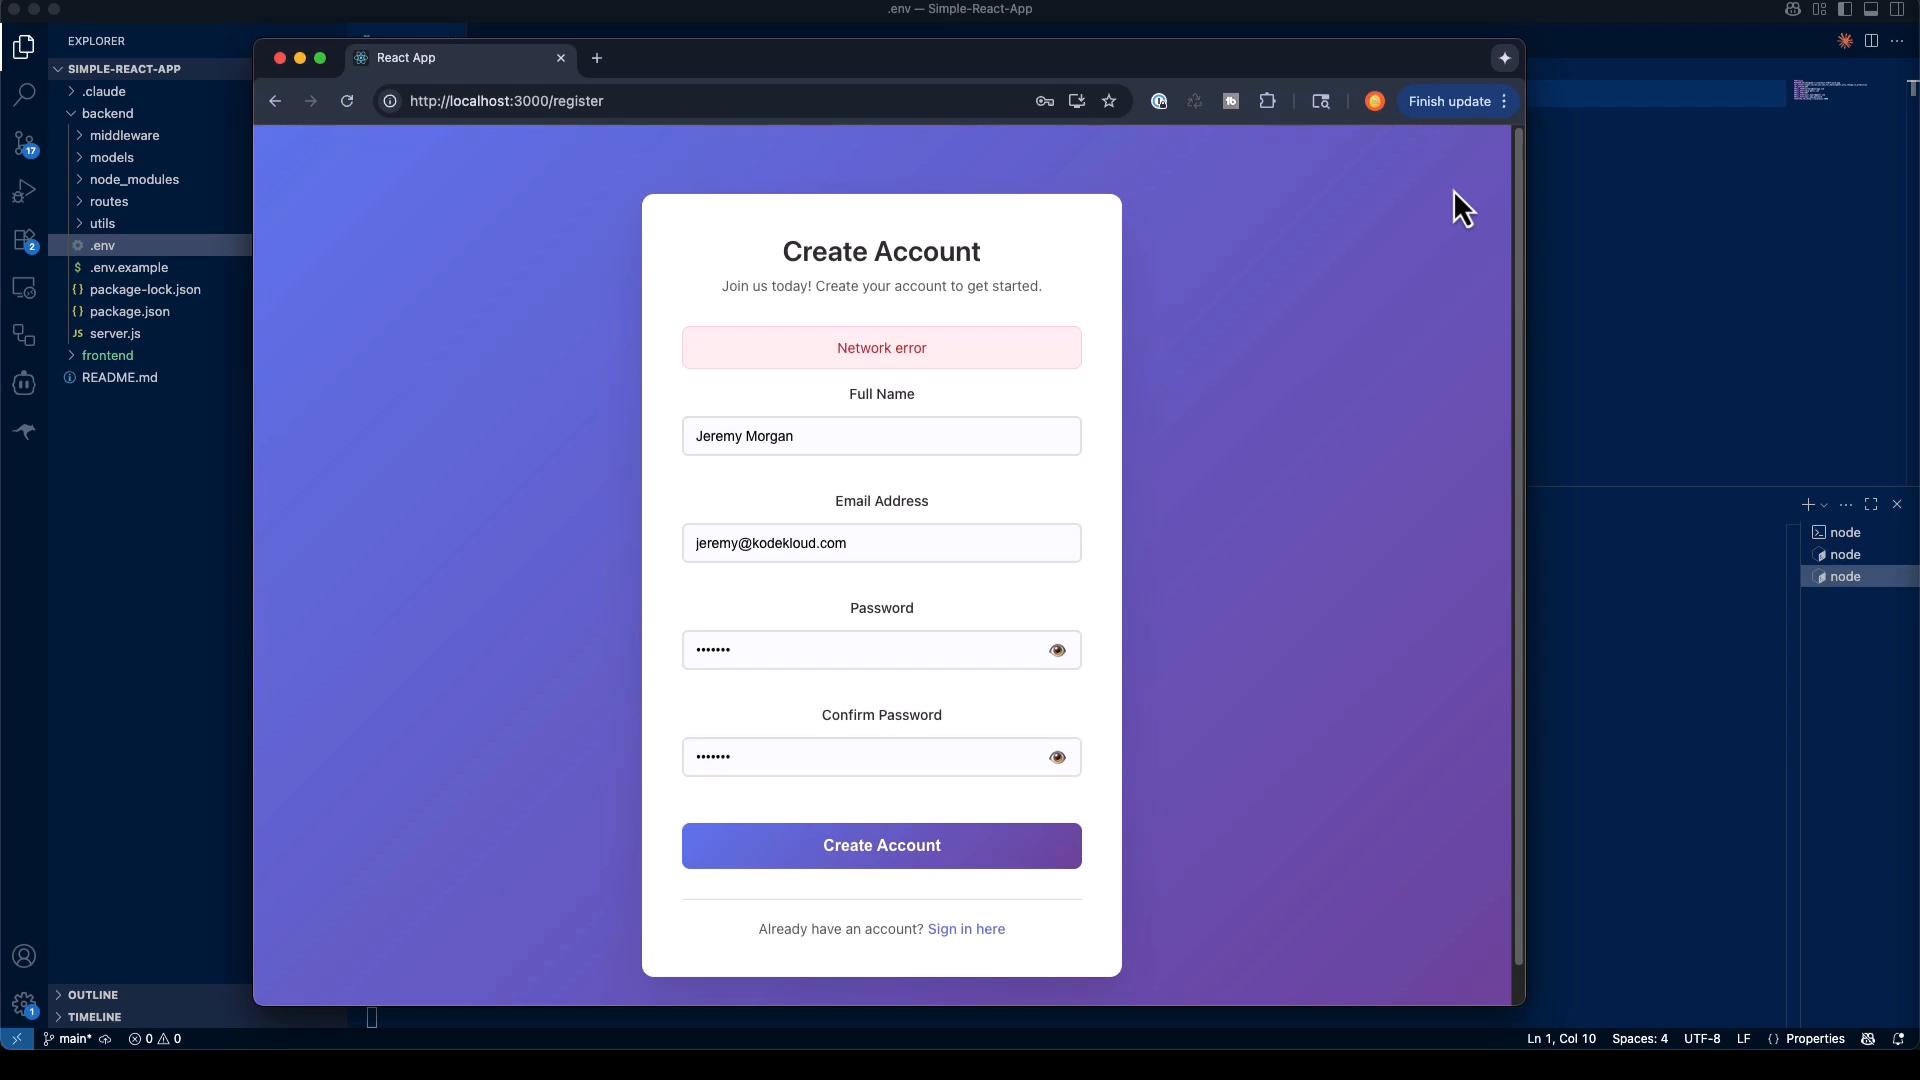
Task: Click the browser page vertical scrollbar
Action: click(1518, 545)
